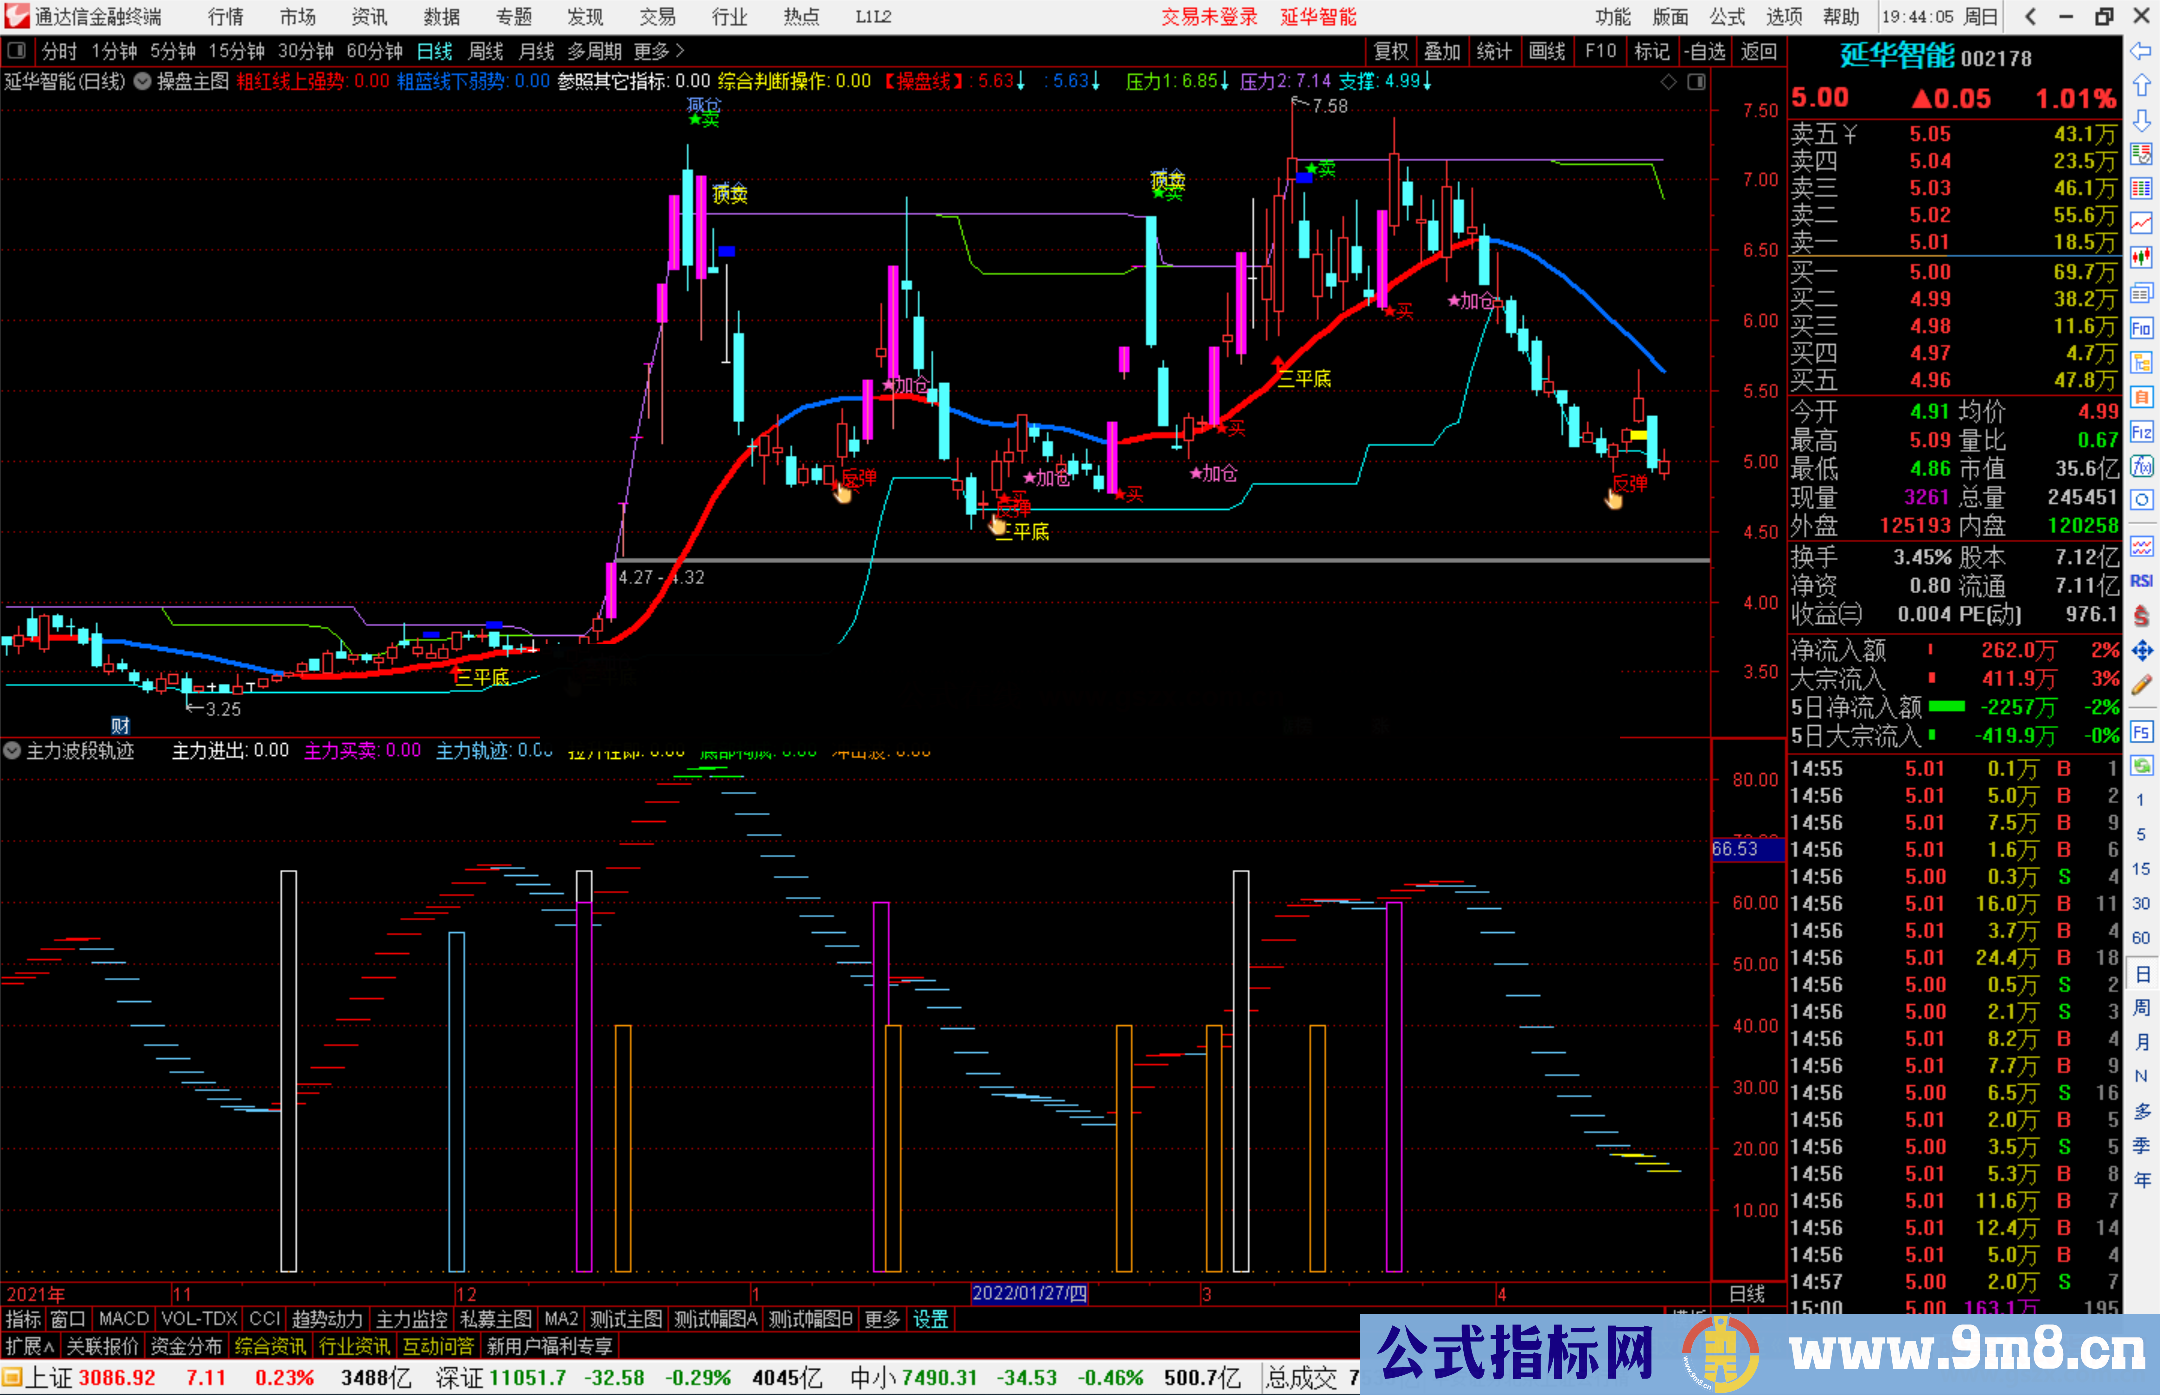This screenshot has width=2160, height=1395.
Task: Switch chart to 60分钟 period
Action: (x=374, y=51)
